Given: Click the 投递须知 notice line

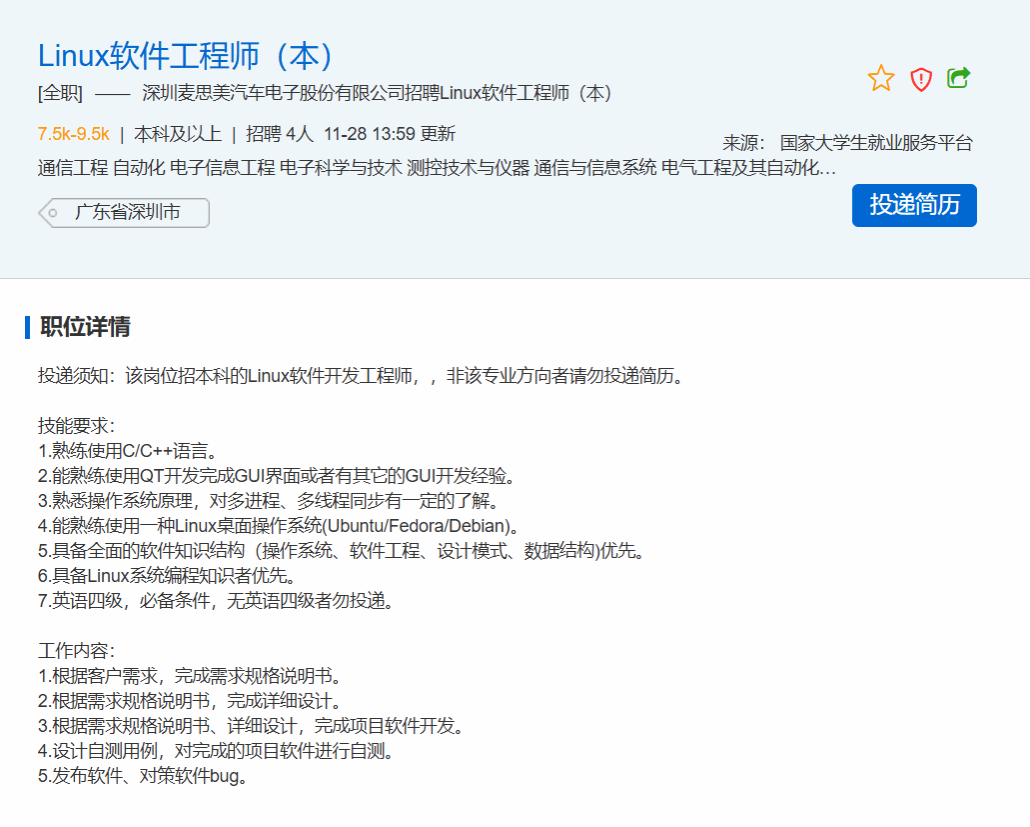Looking at the screenshot, I should pos(360,377).
